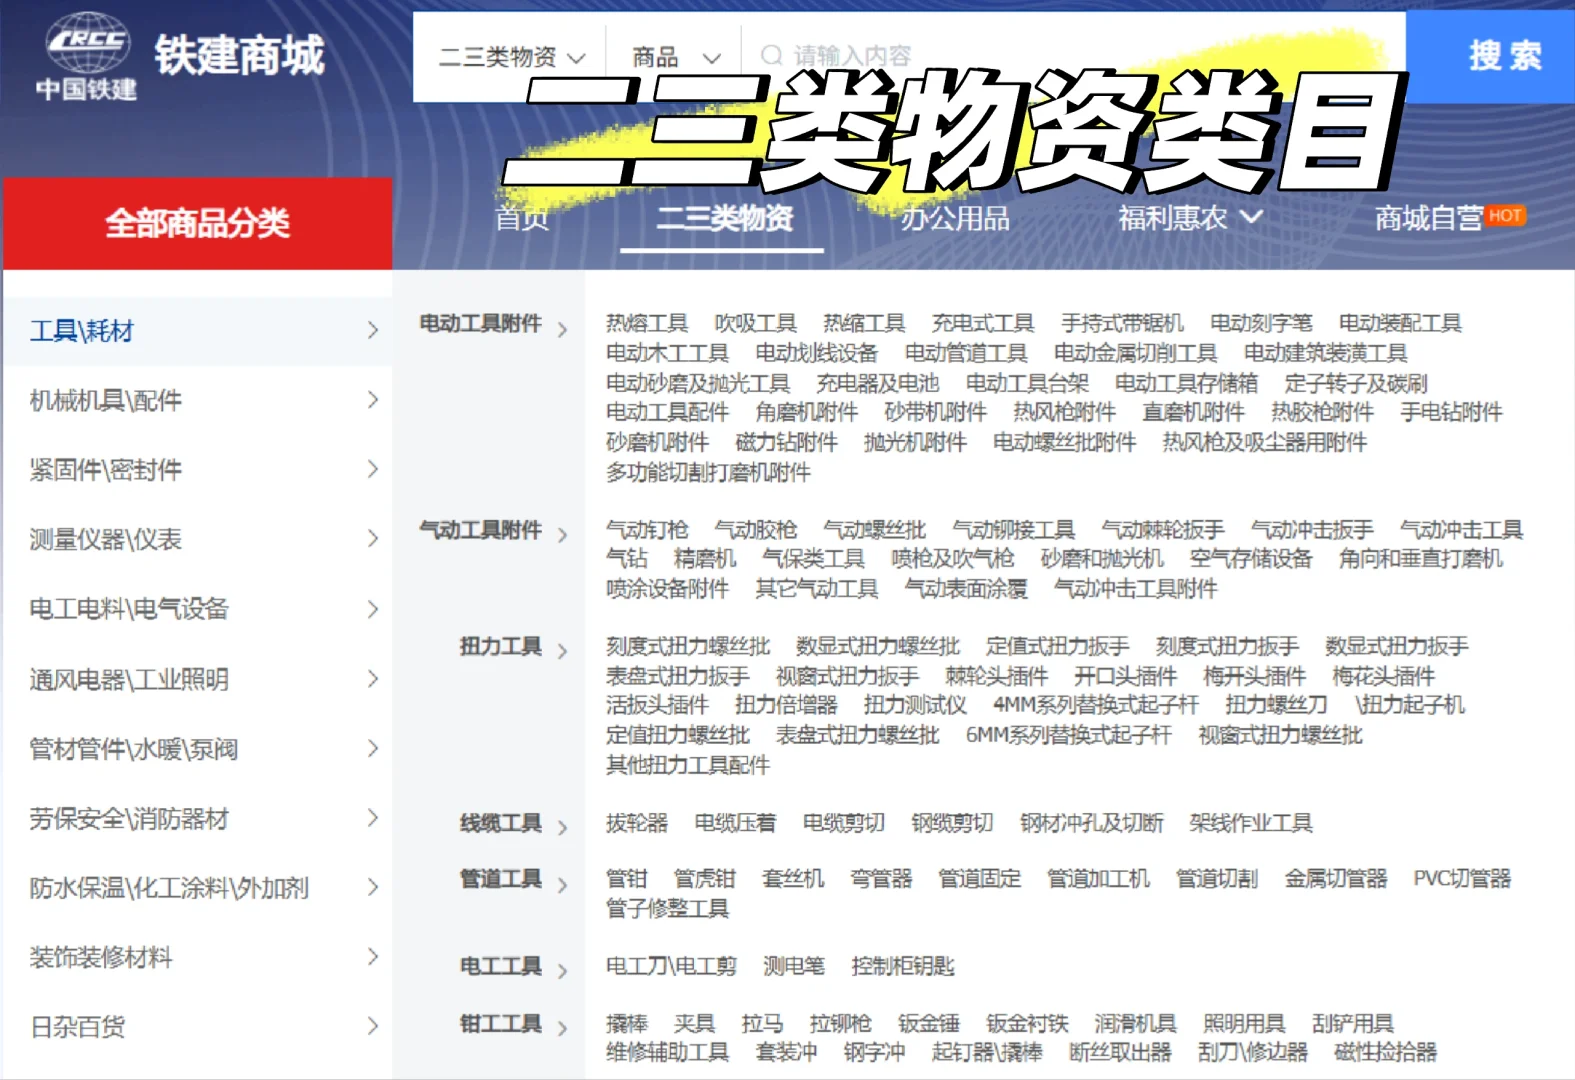This screenshot has width=1575, height=1080.
Task: Click the 测电笔 link
Action: 794,966
